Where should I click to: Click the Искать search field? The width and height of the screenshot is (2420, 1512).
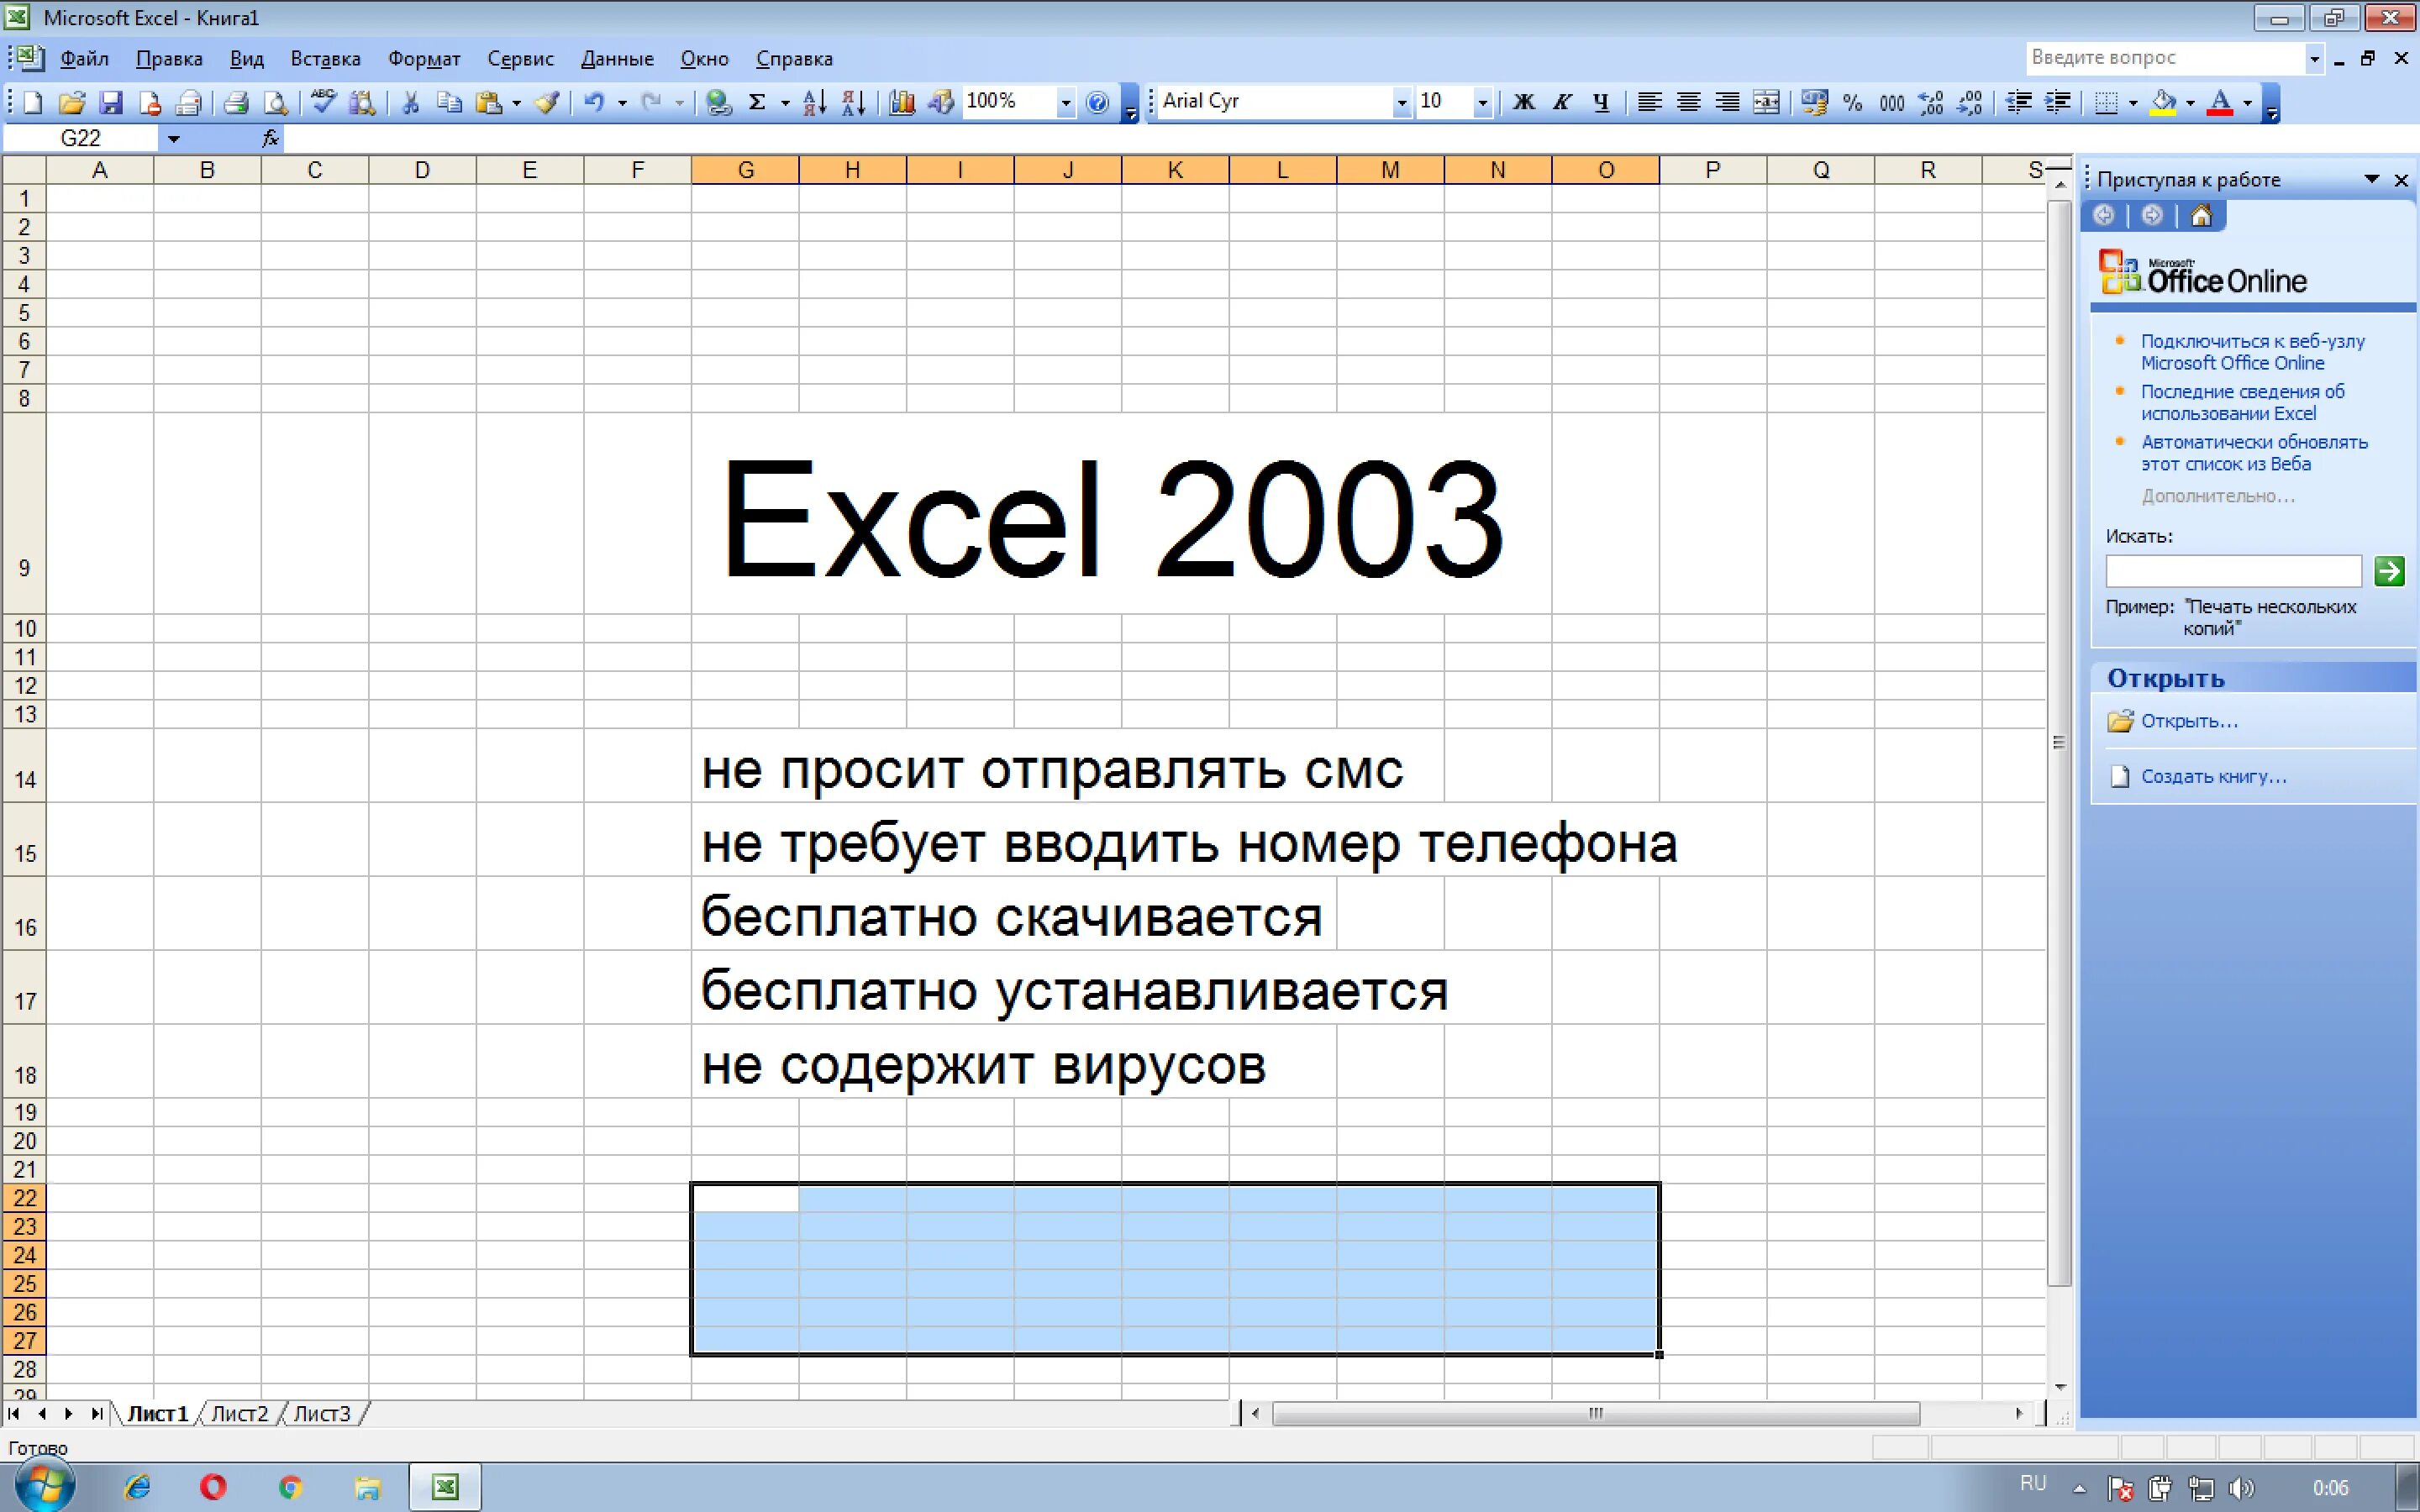click(x=2232, y=571)
